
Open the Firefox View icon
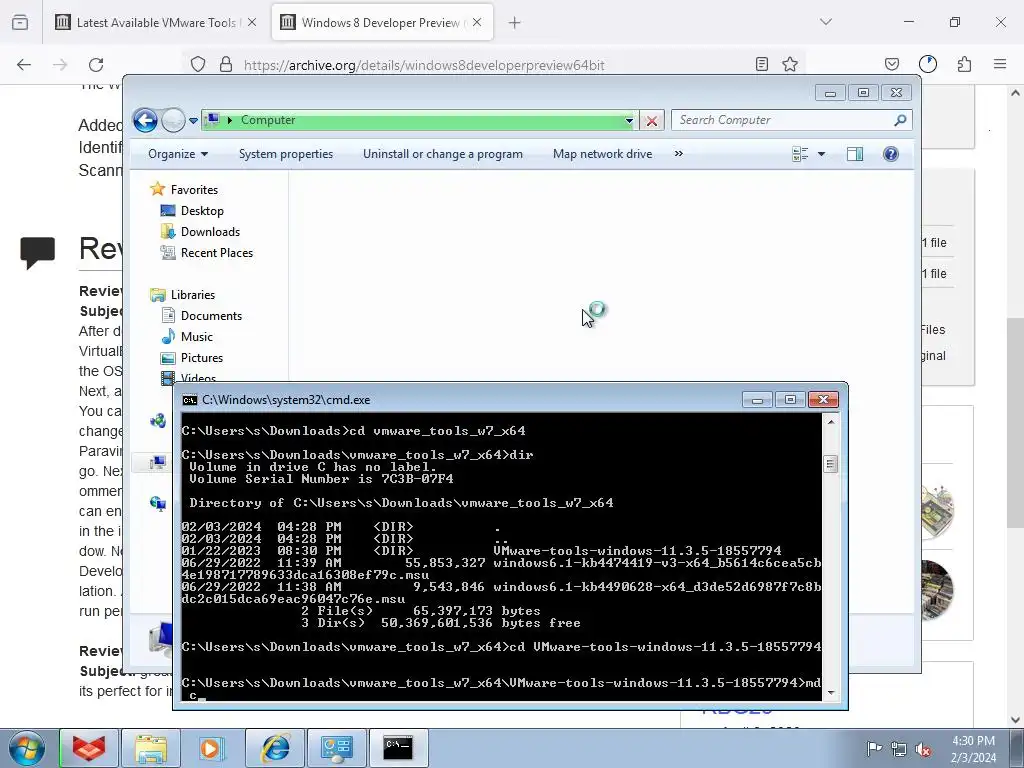pyautogui.click(x=20, y=22)
